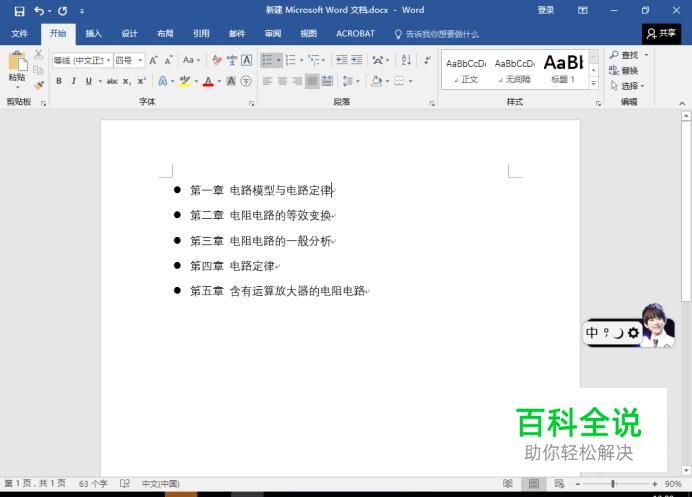Paste clipboard contents with the 粘贴 button
Screen dimensions: 692x497
[17, 68]
